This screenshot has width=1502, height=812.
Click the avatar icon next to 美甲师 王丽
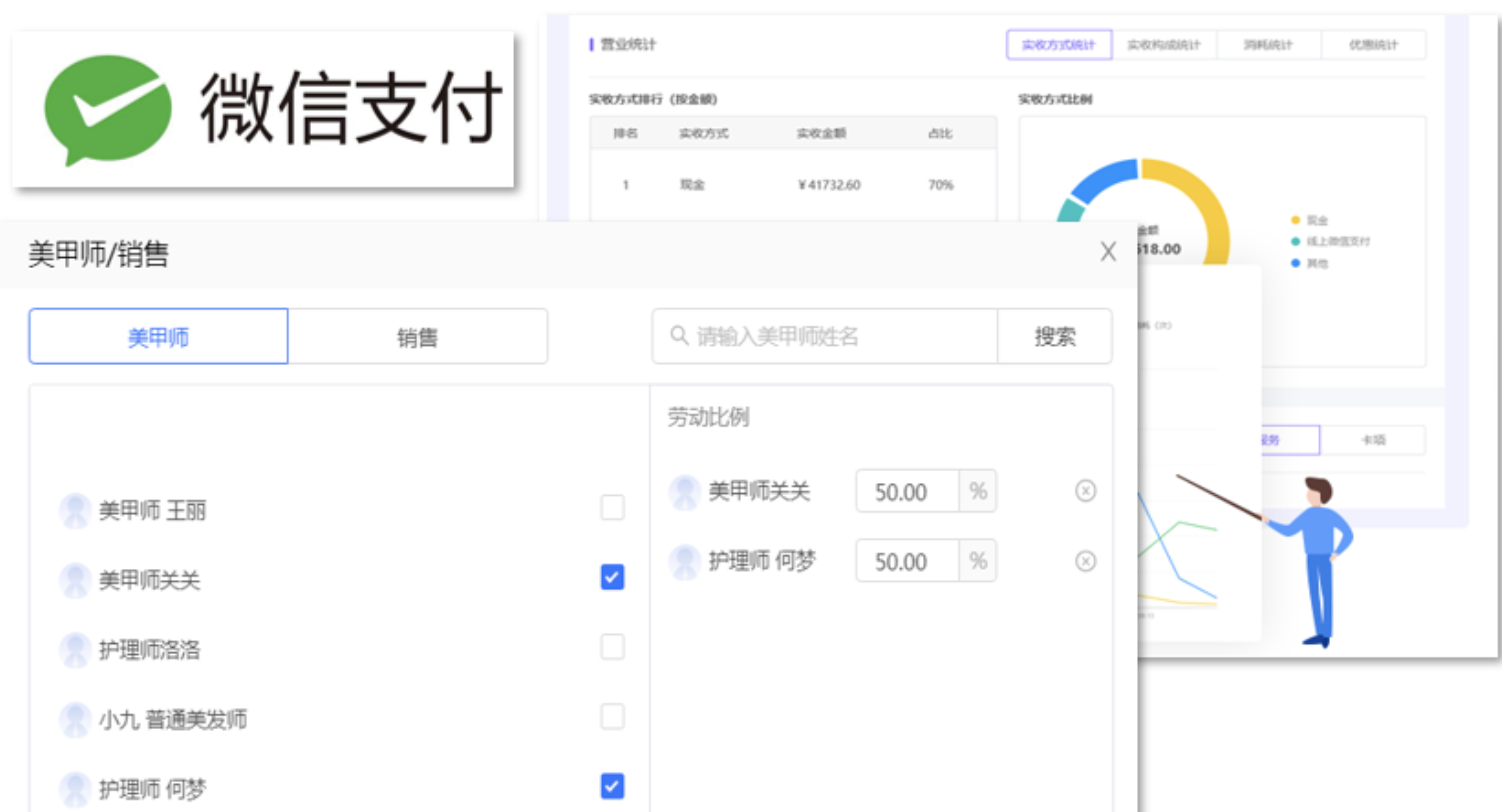click(75, 510)
